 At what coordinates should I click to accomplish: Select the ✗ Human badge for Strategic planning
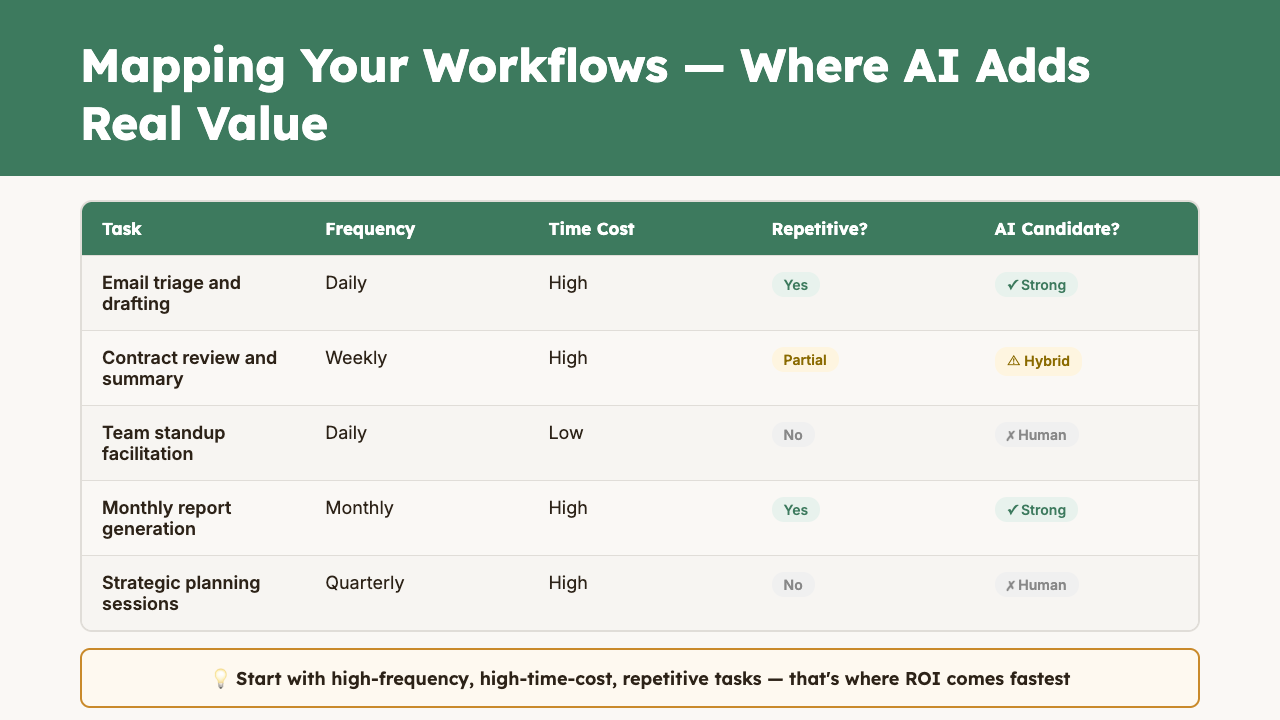[1036, 585]
